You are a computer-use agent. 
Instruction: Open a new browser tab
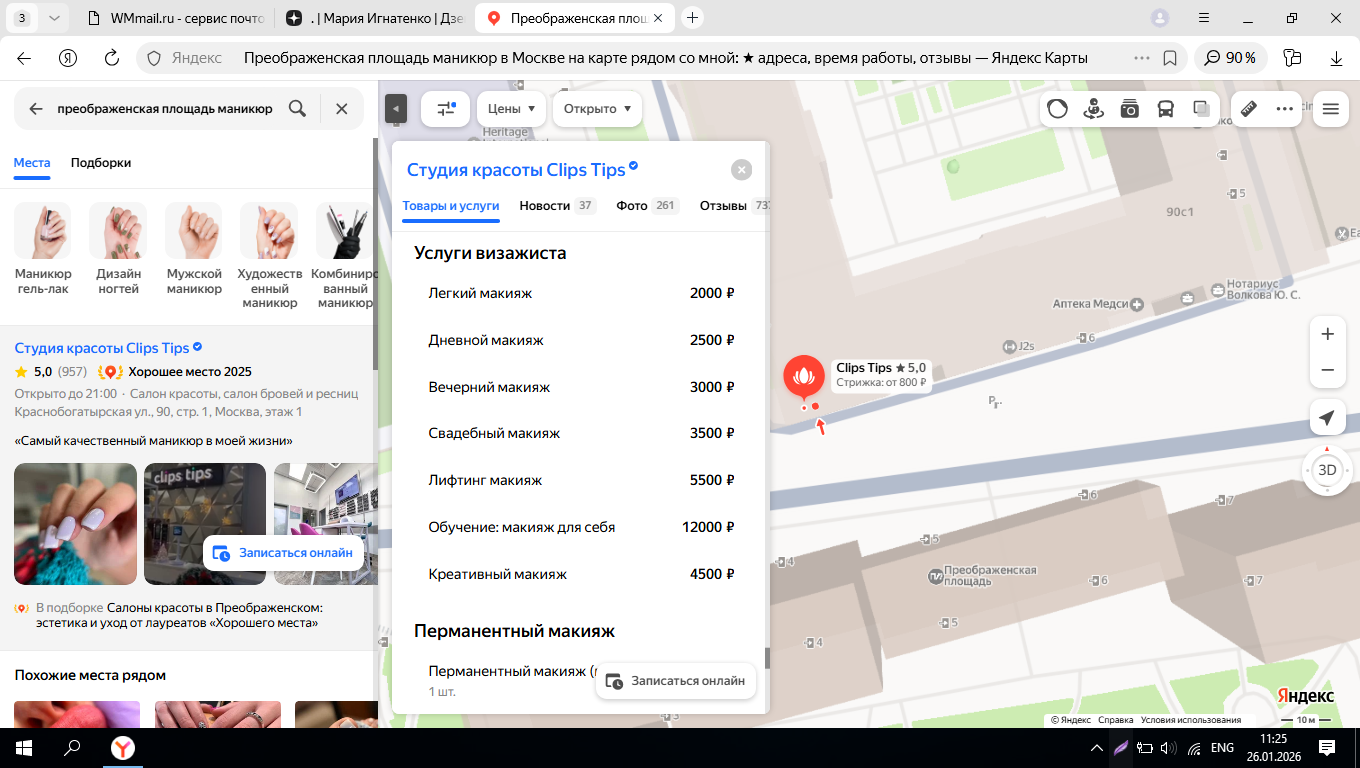pos(692,18)
